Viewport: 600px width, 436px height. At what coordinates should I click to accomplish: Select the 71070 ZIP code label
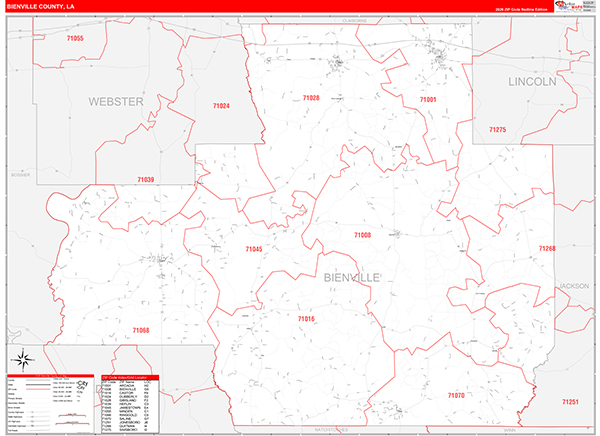click(456, 395)
